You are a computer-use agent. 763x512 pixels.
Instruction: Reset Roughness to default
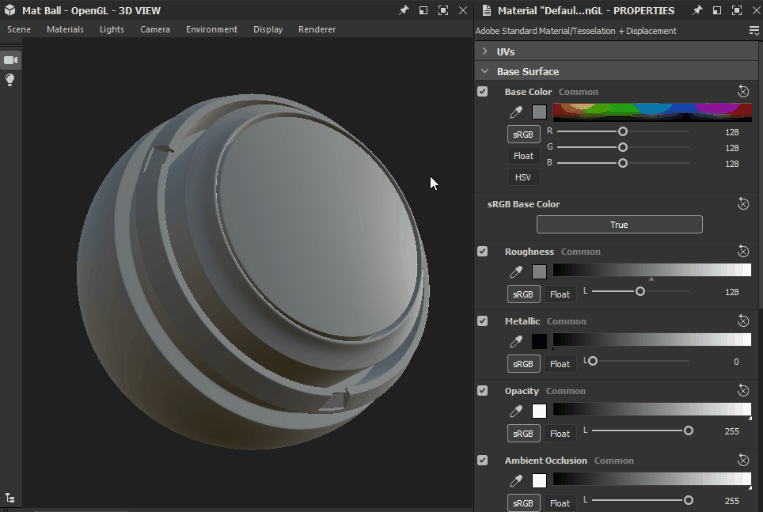[x=743, y=251]
